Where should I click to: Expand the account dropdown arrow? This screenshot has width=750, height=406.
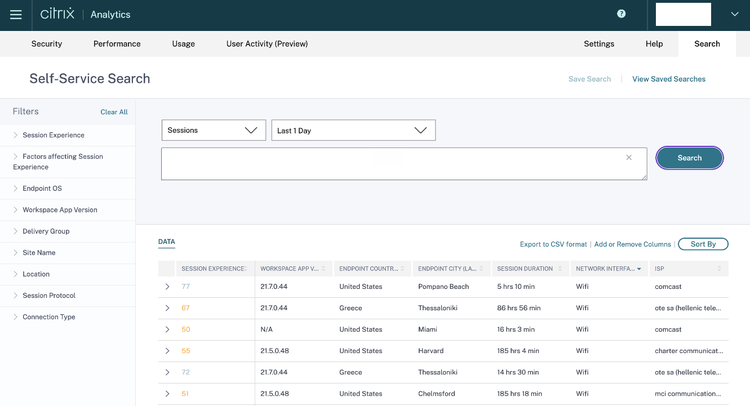click(x=735, y=14)
